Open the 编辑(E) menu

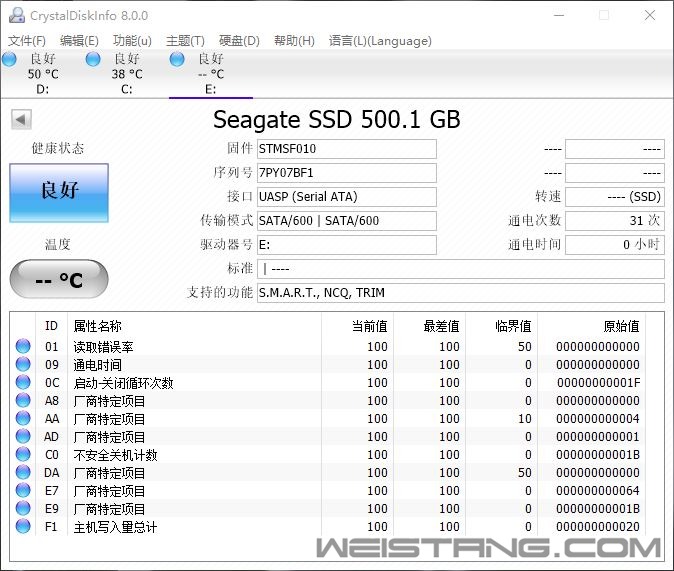(79, 41)
